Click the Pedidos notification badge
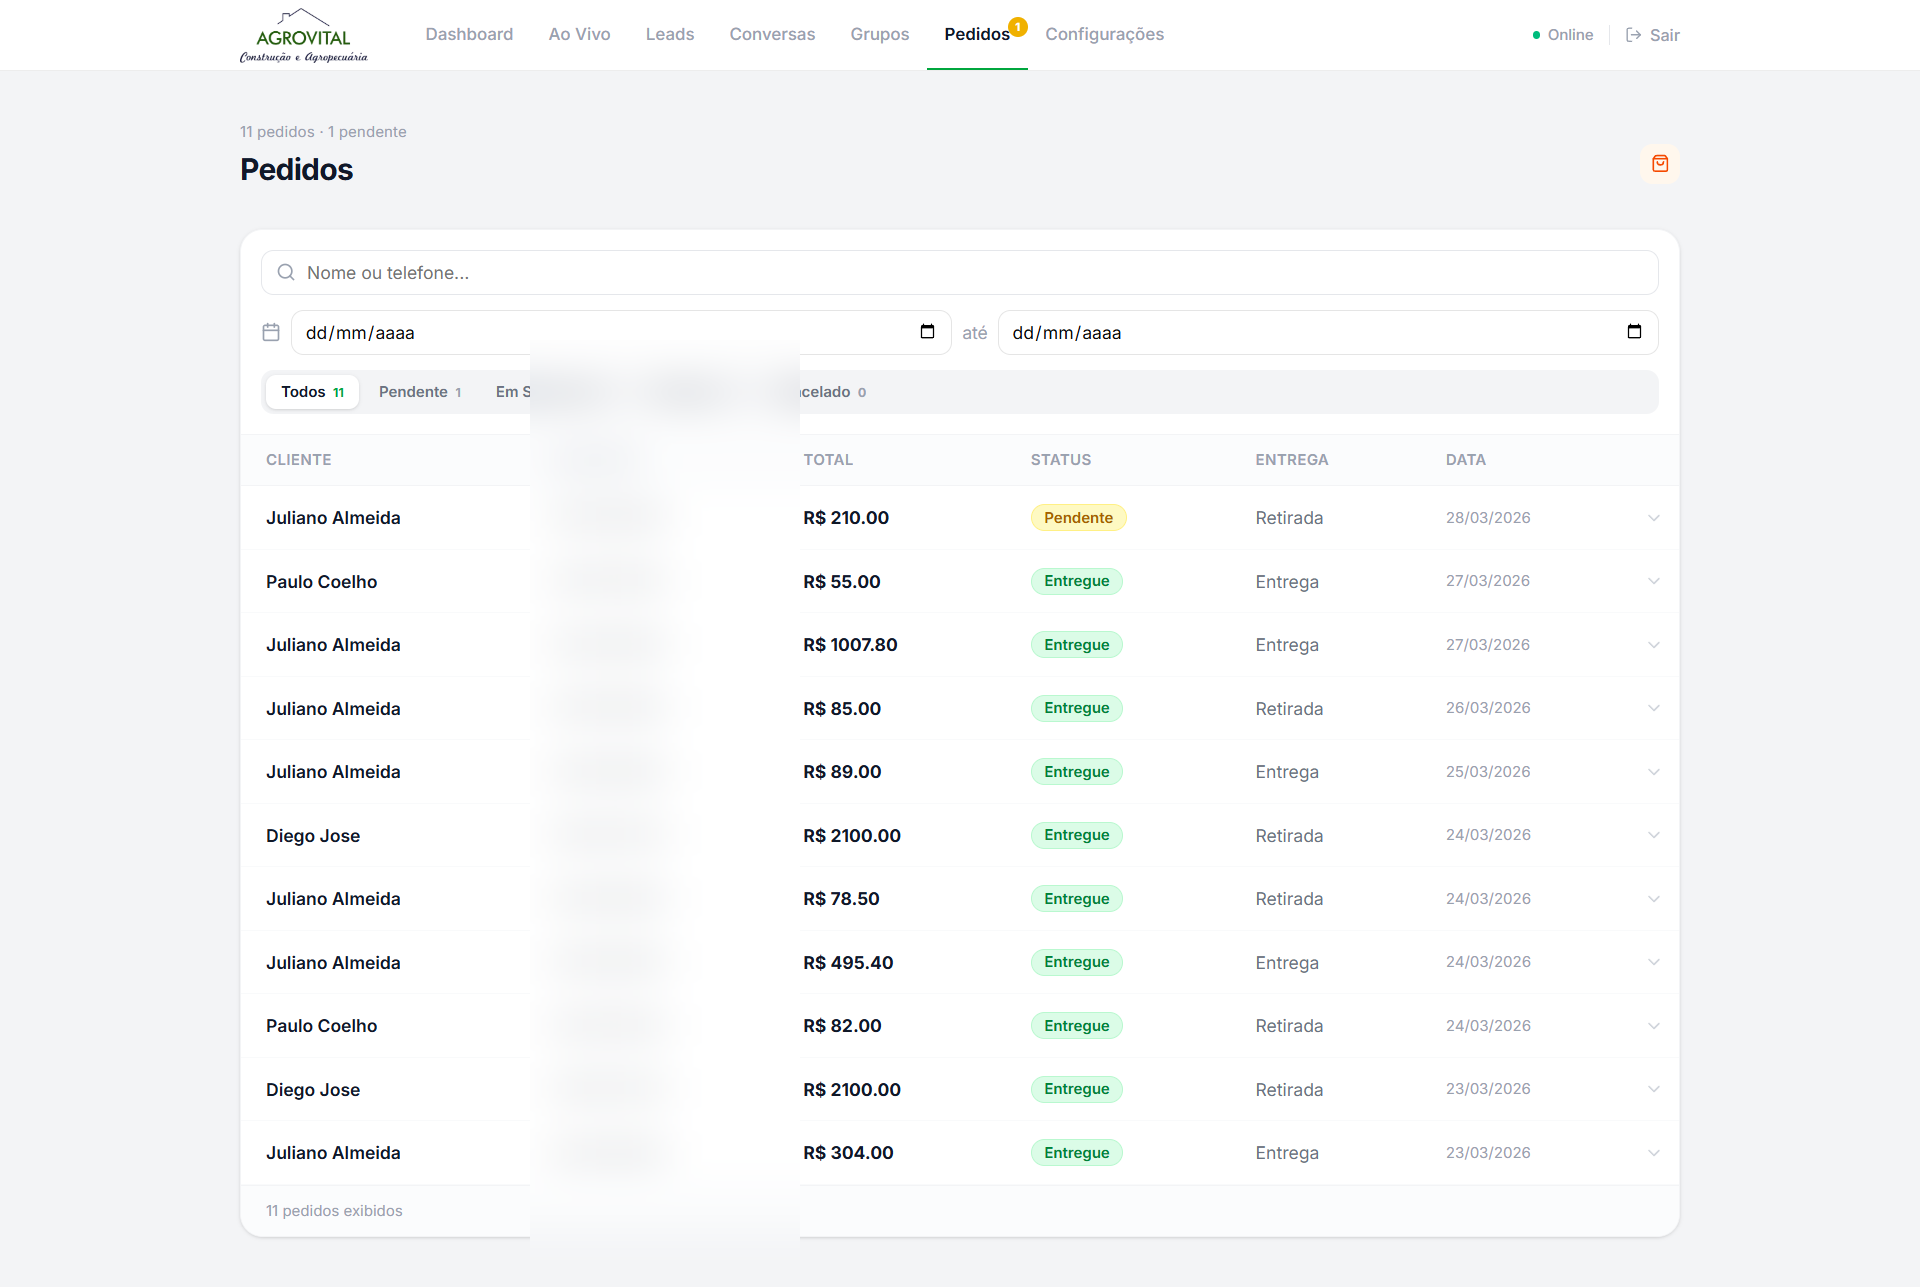Screen dimensions: 1920x1287 1017,27
